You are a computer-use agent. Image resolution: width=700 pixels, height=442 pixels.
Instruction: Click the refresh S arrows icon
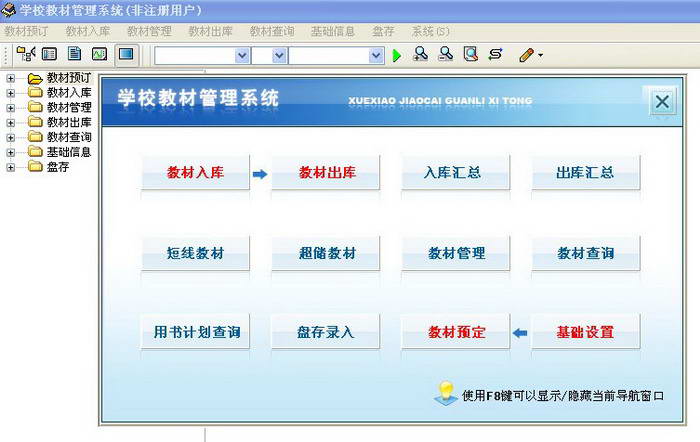(x=495, y=54)
